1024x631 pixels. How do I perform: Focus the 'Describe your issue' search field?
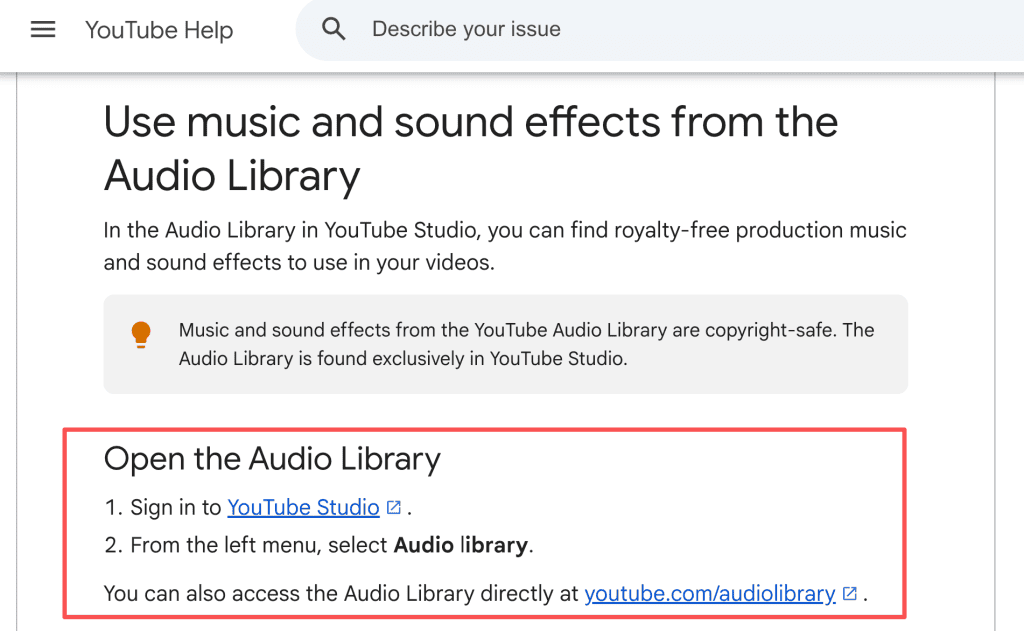pyautogui.click(x=660, y=29)
